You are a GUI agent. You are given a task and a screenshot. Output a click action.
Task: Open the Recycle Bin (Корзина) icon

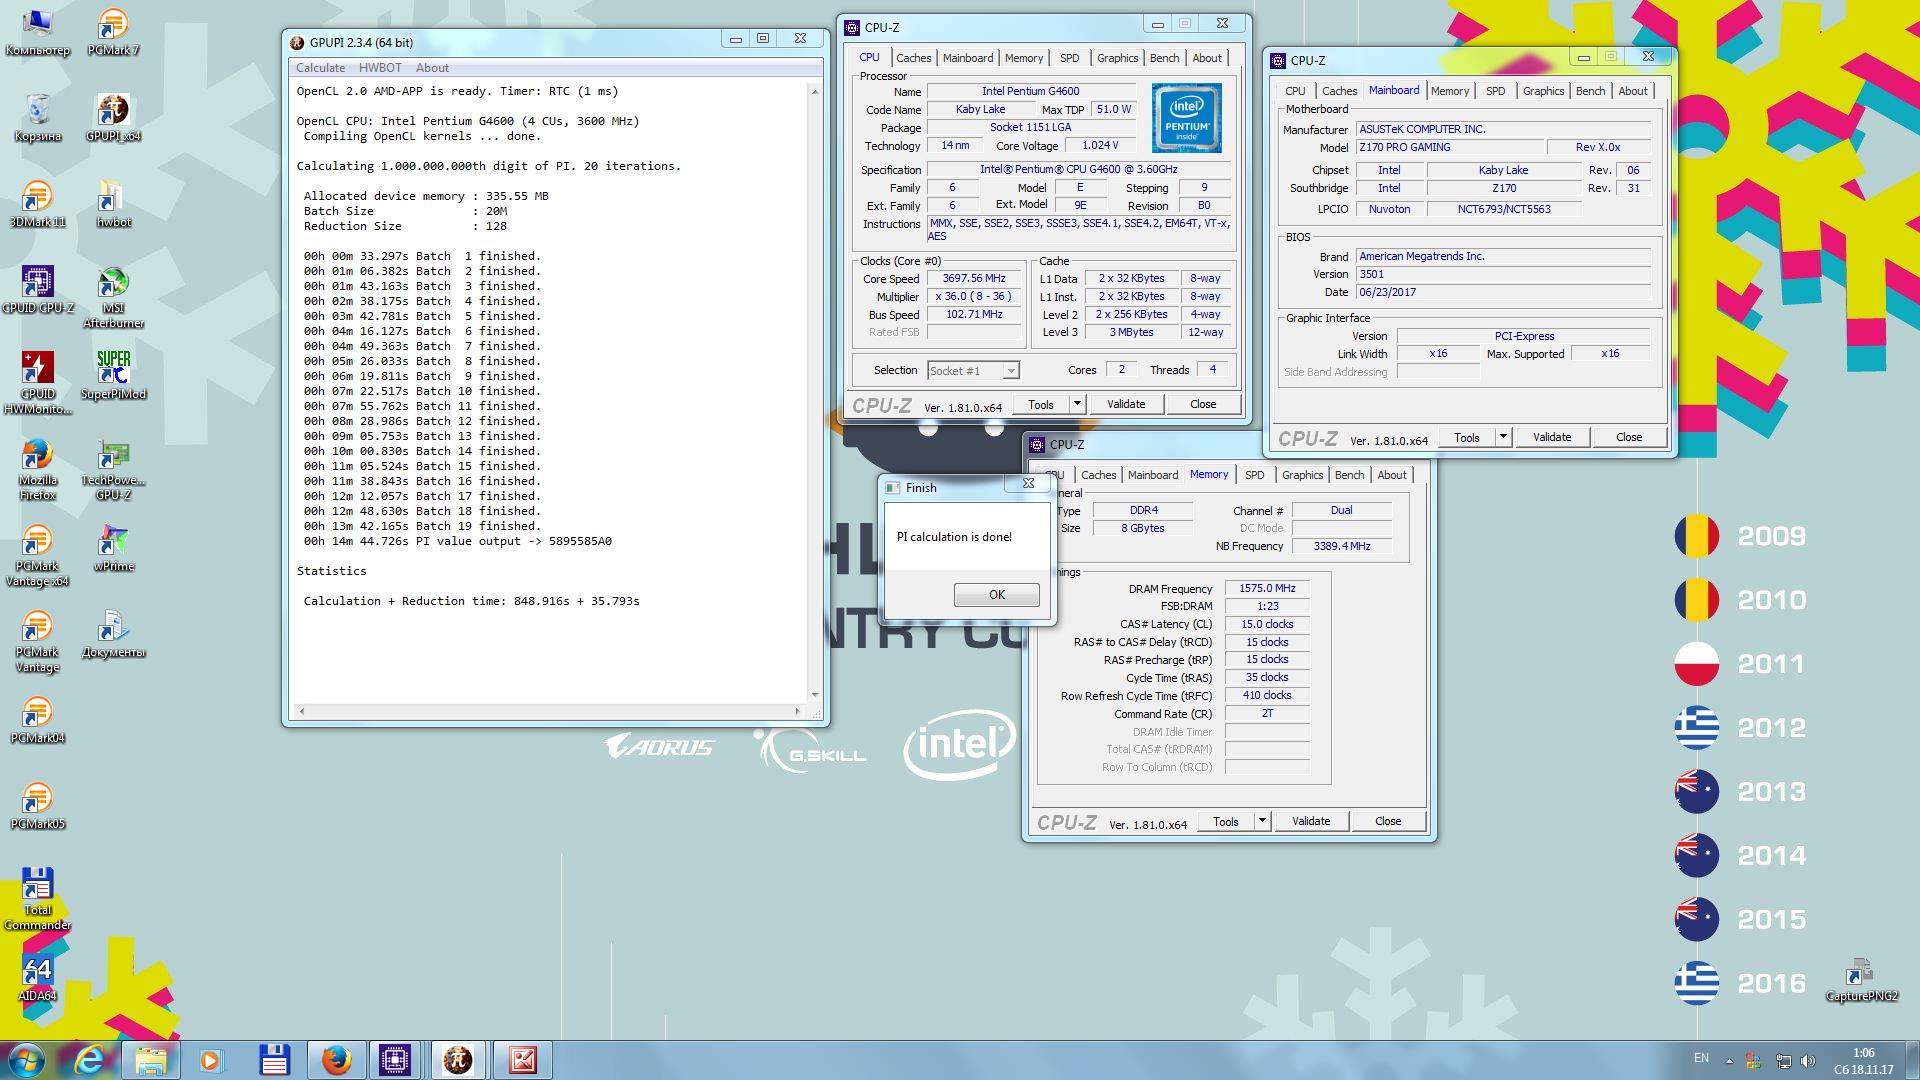[x=37, y=118]
